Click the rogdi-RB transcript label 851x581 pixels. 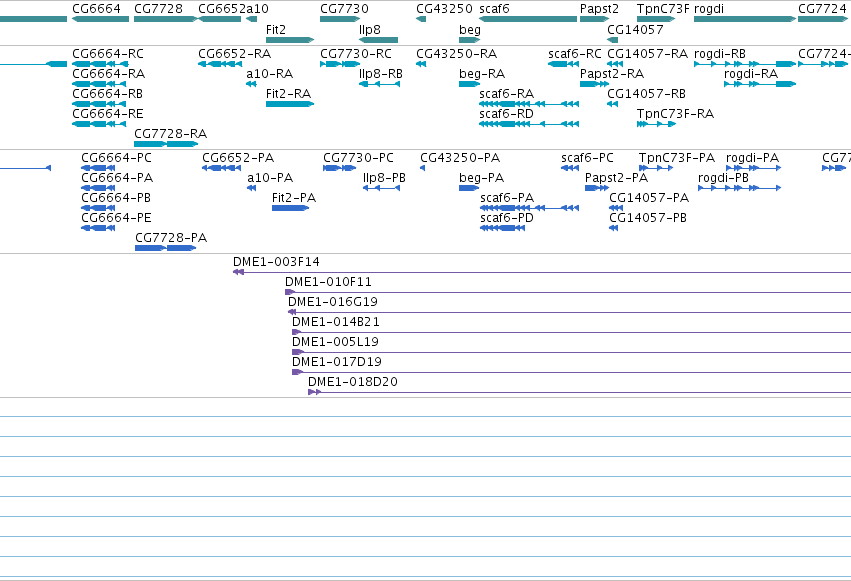pyautogui.click(x=720, y=54)
